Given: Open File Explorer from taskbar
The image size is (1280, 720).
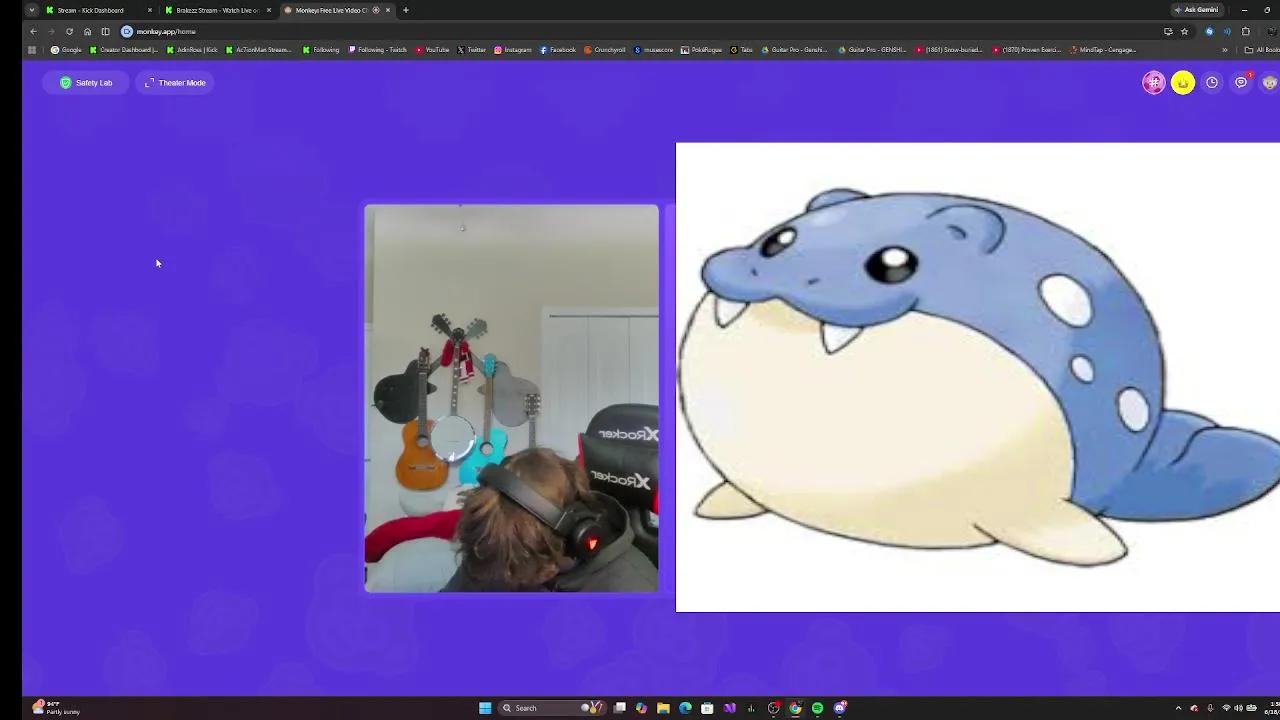Looking at the screenshot, I should pyautogui.click(x=663, y=708).
